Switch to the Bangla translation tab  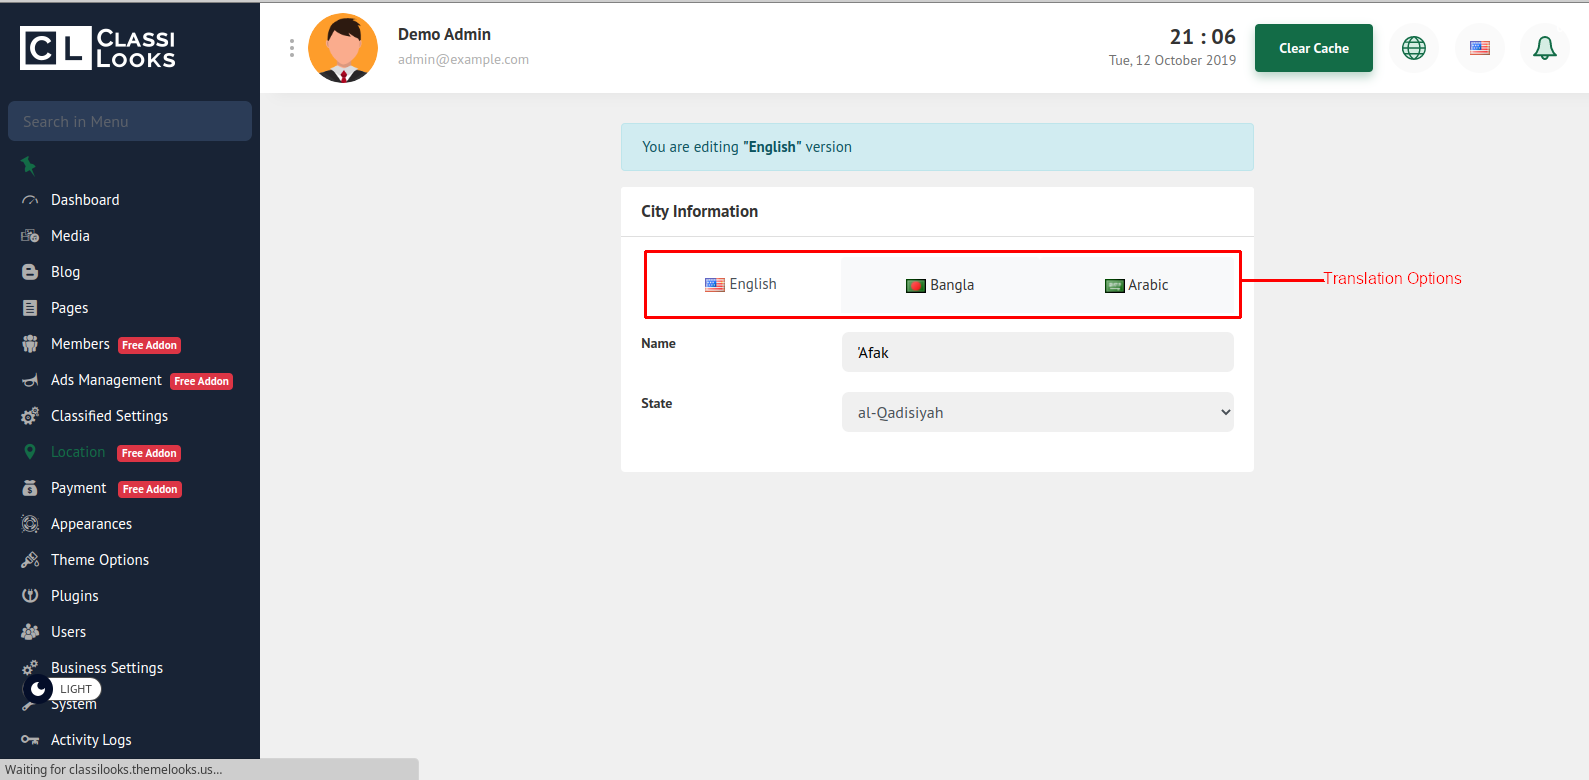click(x=940, y=285)
